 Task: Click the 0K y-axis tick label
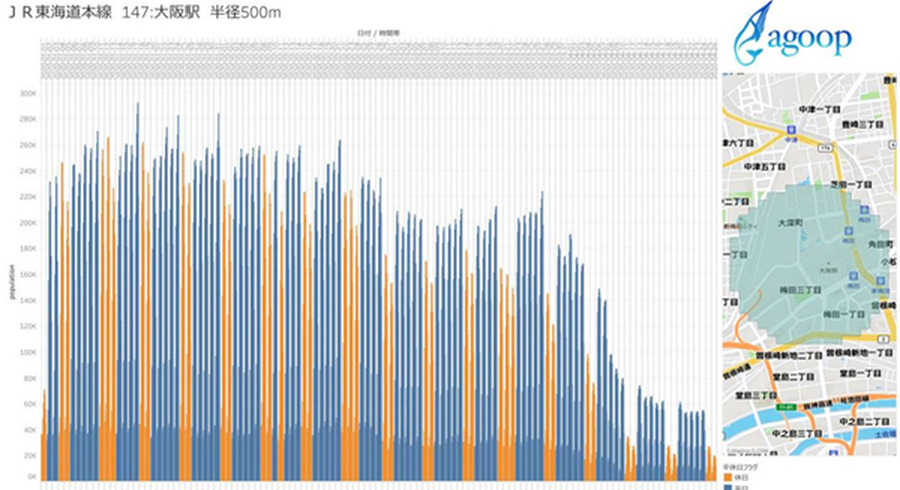30,477
